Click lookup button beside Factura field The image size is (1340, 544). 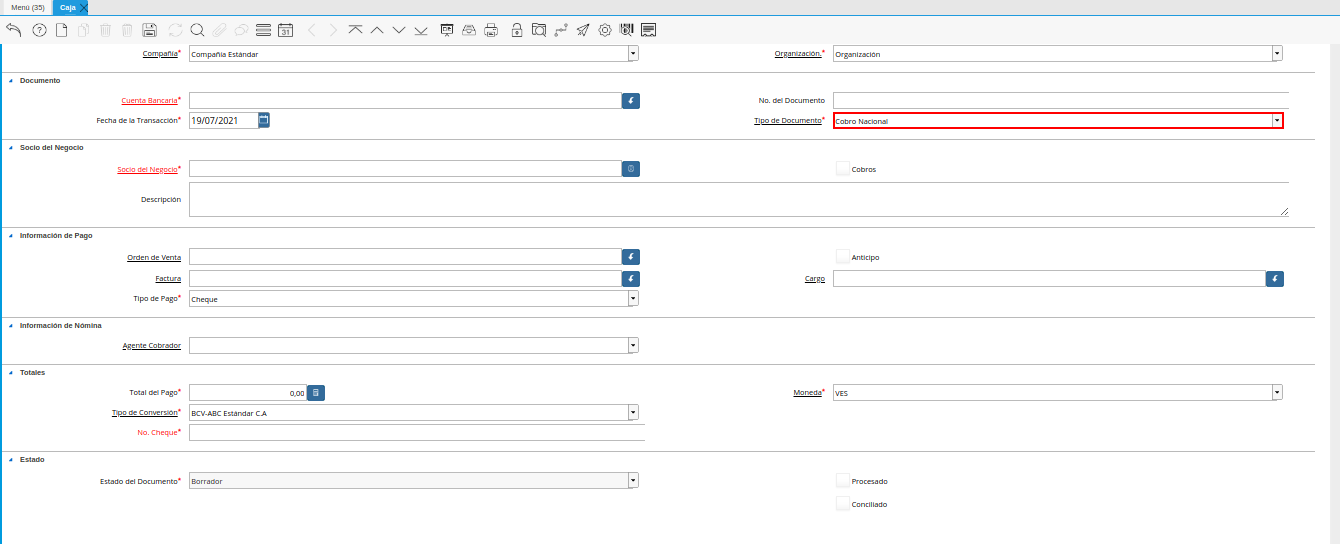[x=631, y=278]
